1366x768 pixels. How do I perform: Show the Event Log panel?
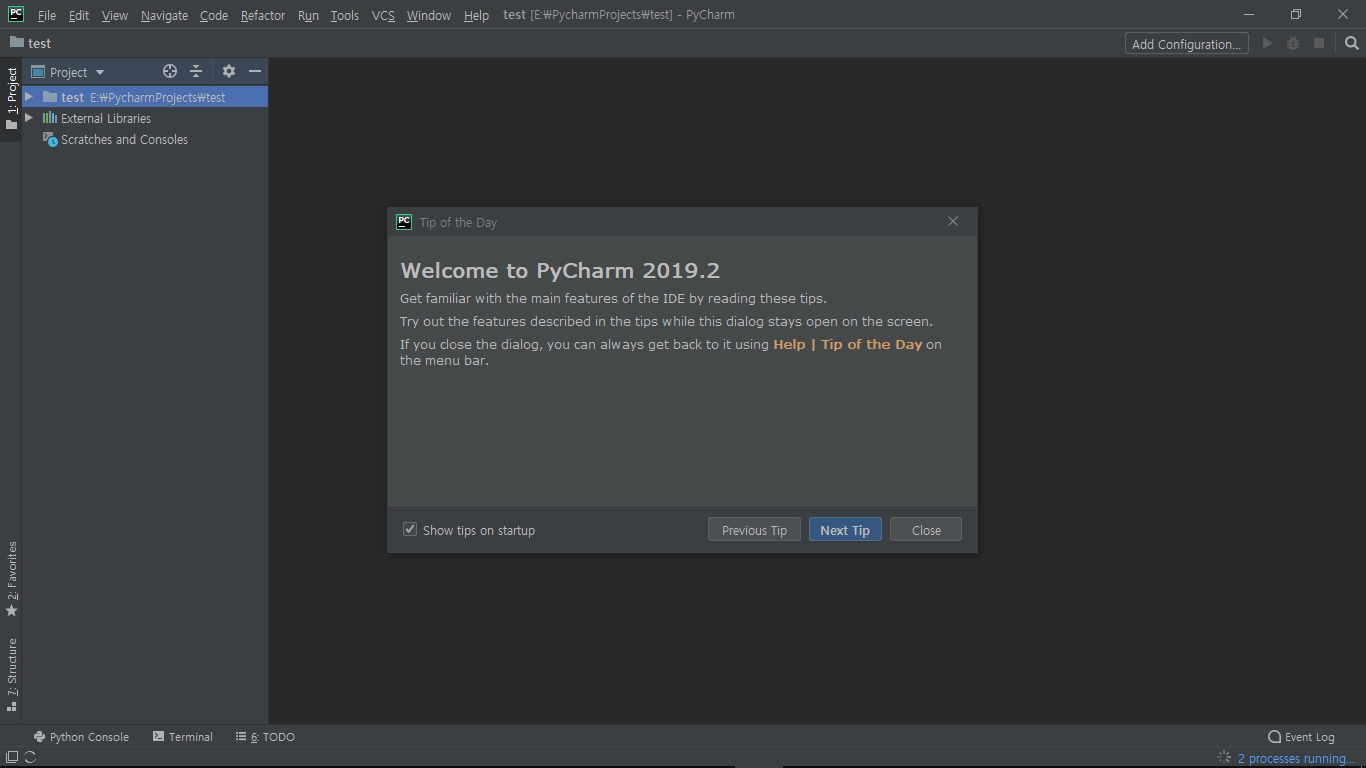[1302, 737]
